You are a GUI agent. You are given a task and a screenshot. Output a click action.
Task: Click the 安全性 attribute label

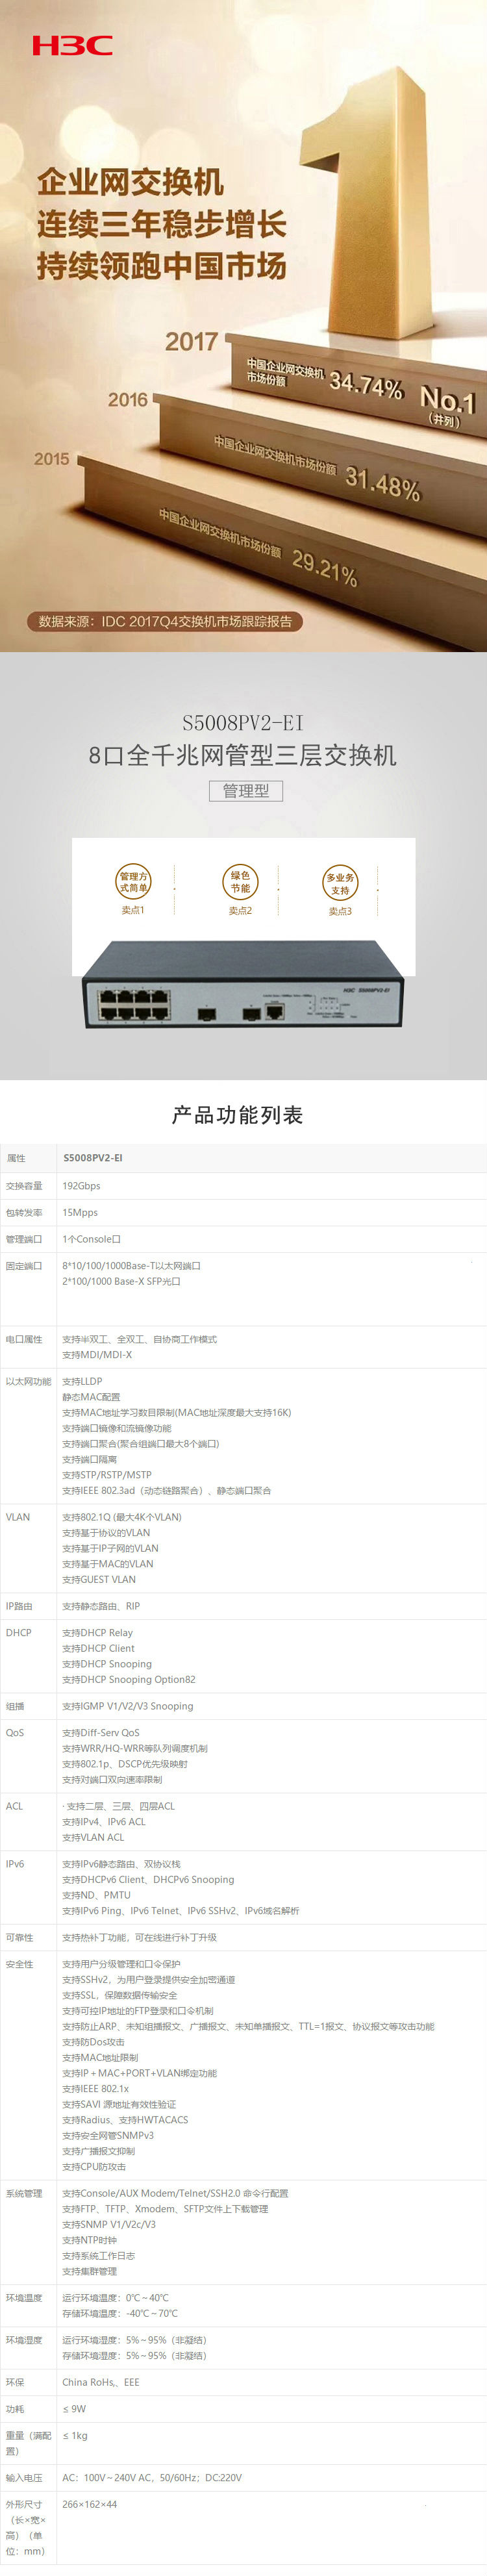(x=19, y=1964)
